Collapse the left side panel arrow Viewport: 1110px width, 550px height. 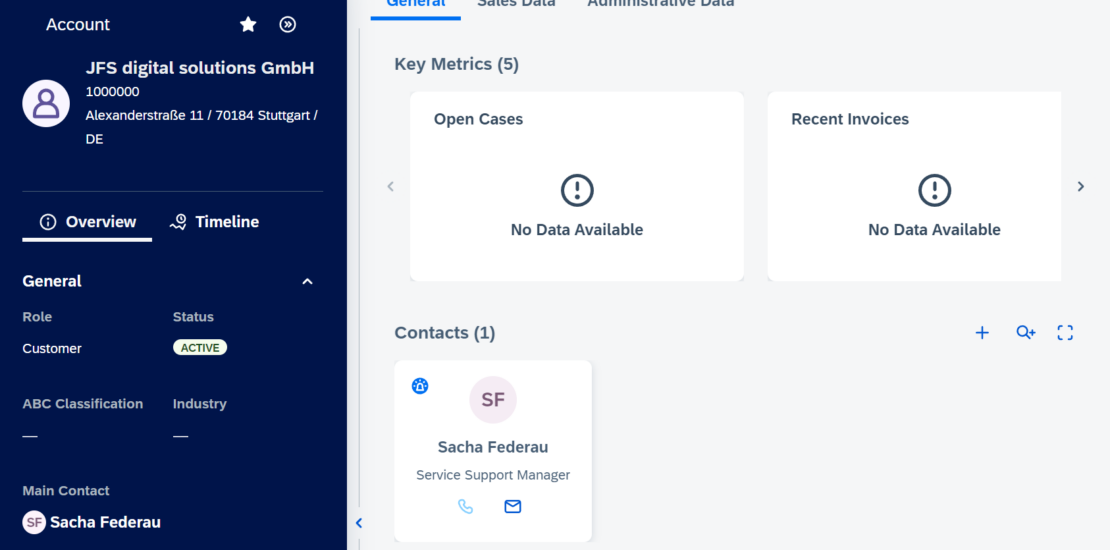point(359,522)
